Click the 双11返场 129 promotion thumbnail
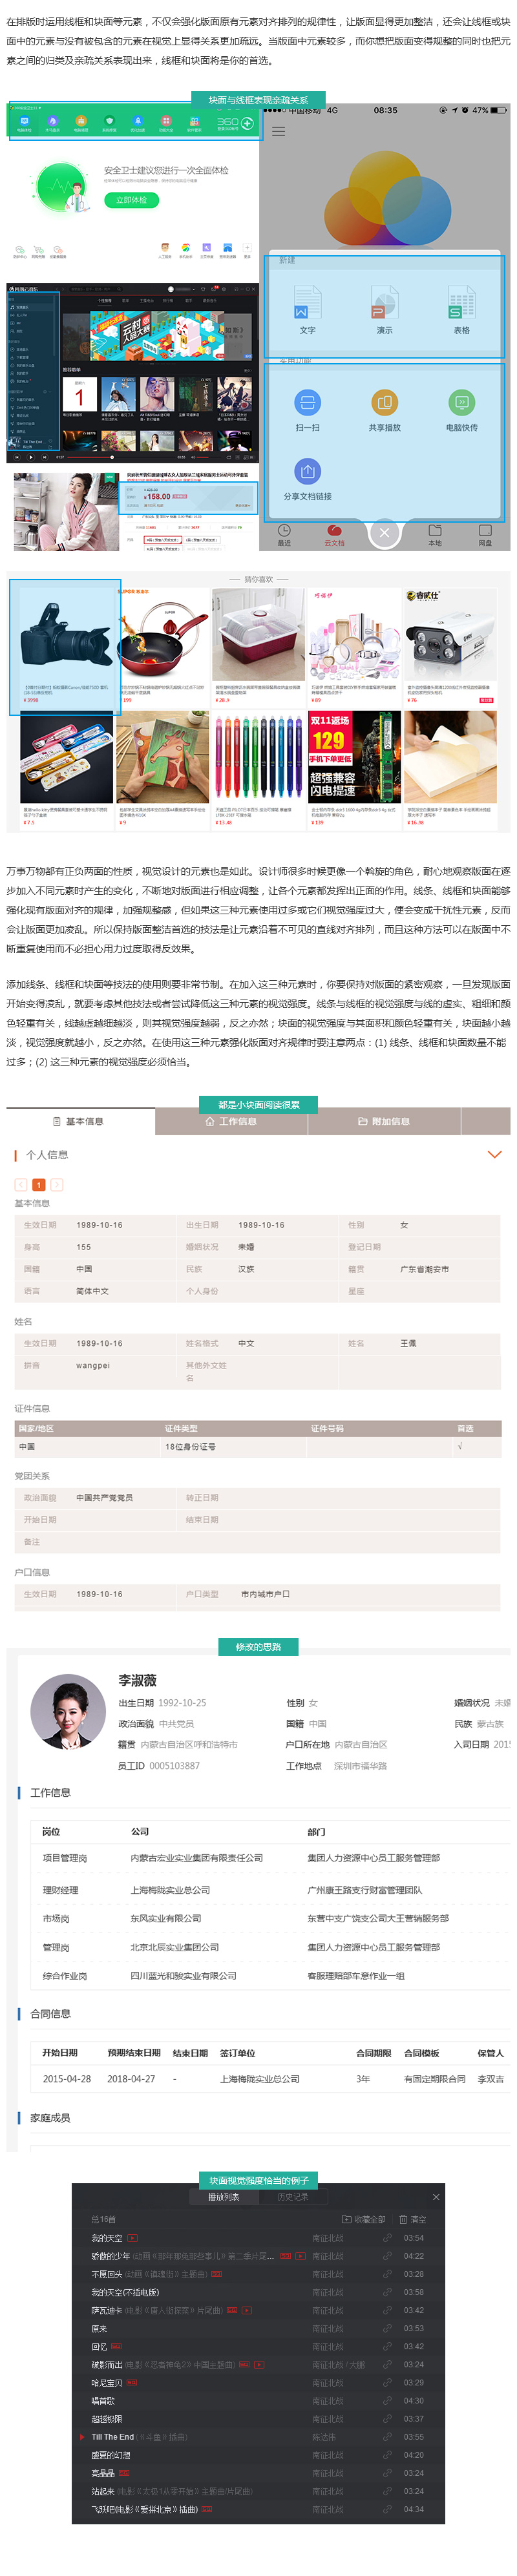This screenshot has width=517, height=2576. (x=353, y=757)
